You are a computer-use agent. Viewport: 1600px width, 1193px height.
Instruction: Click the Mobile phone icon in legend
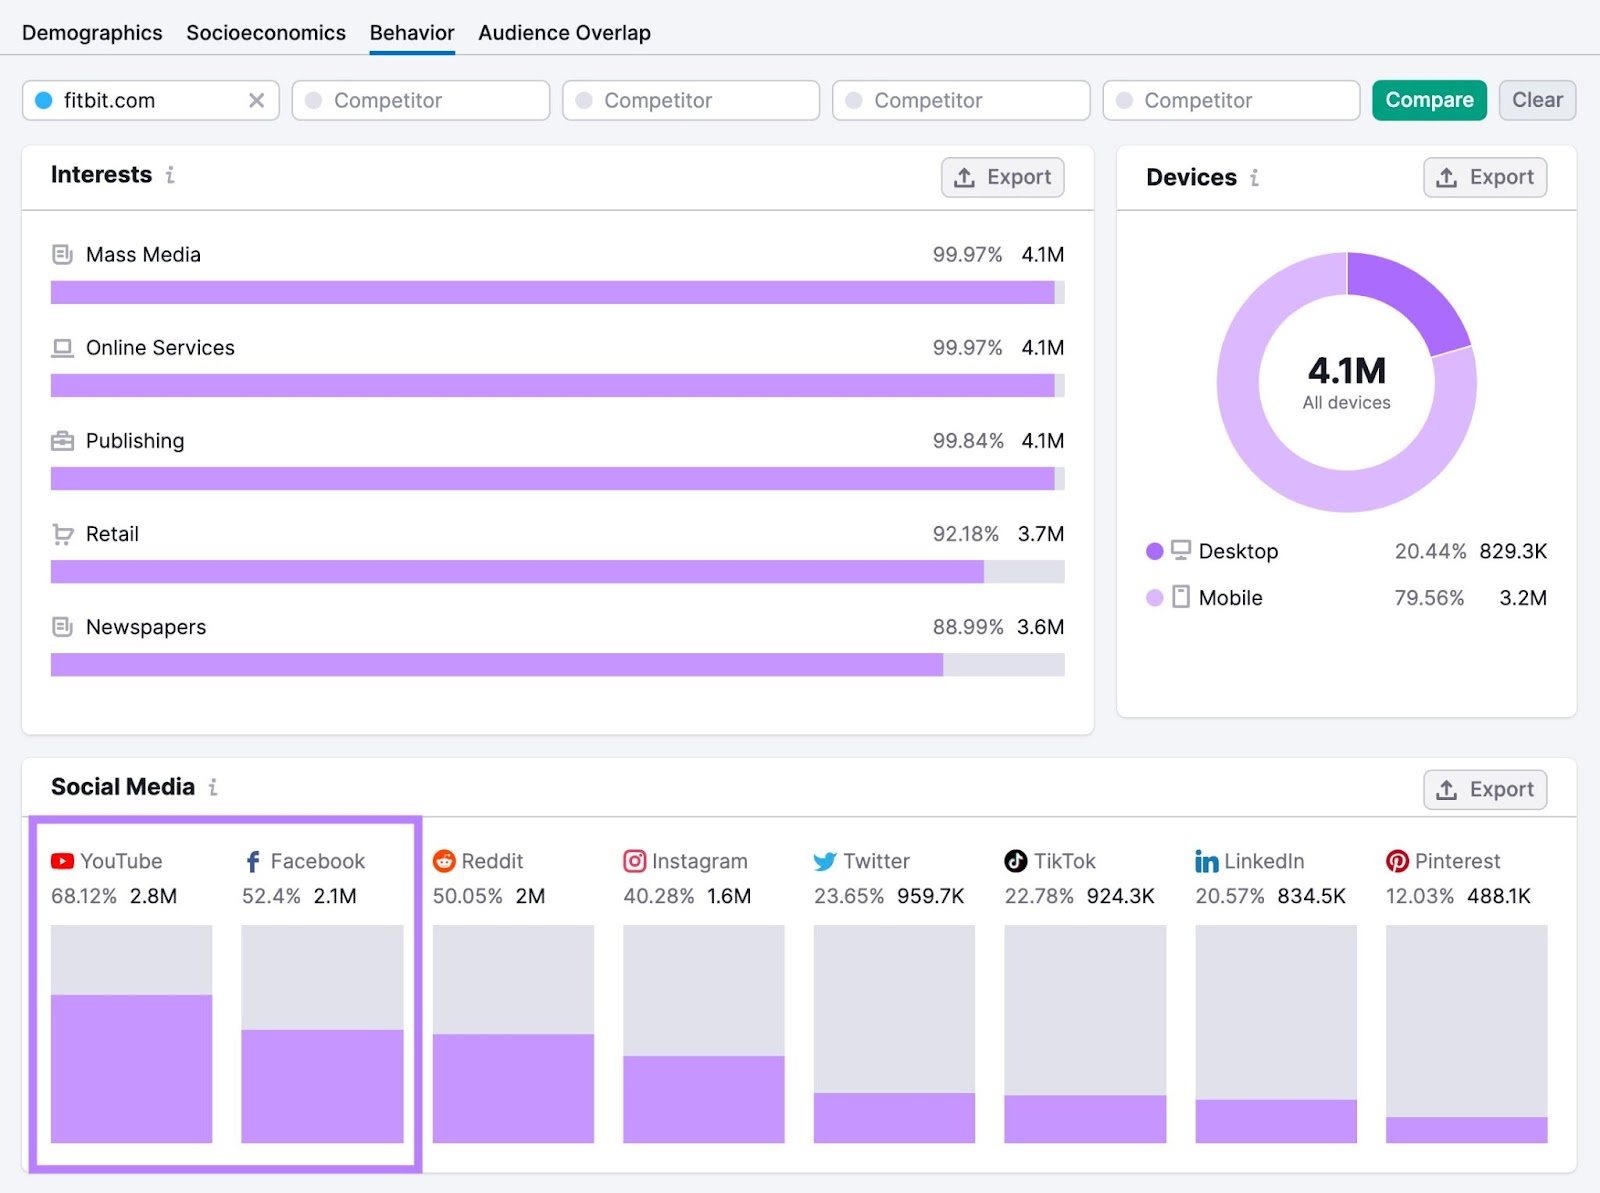(x=1181, y=597)
